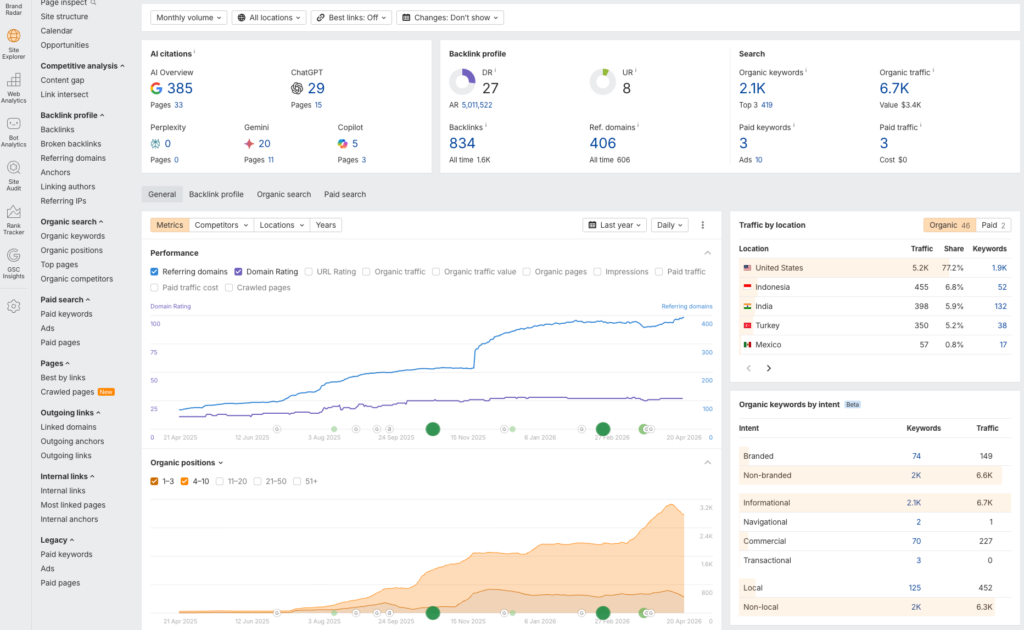This screenshot has width=1024, height=630.
Task: Enable the Organic traffic value checkbox
Action: point(436,272)
